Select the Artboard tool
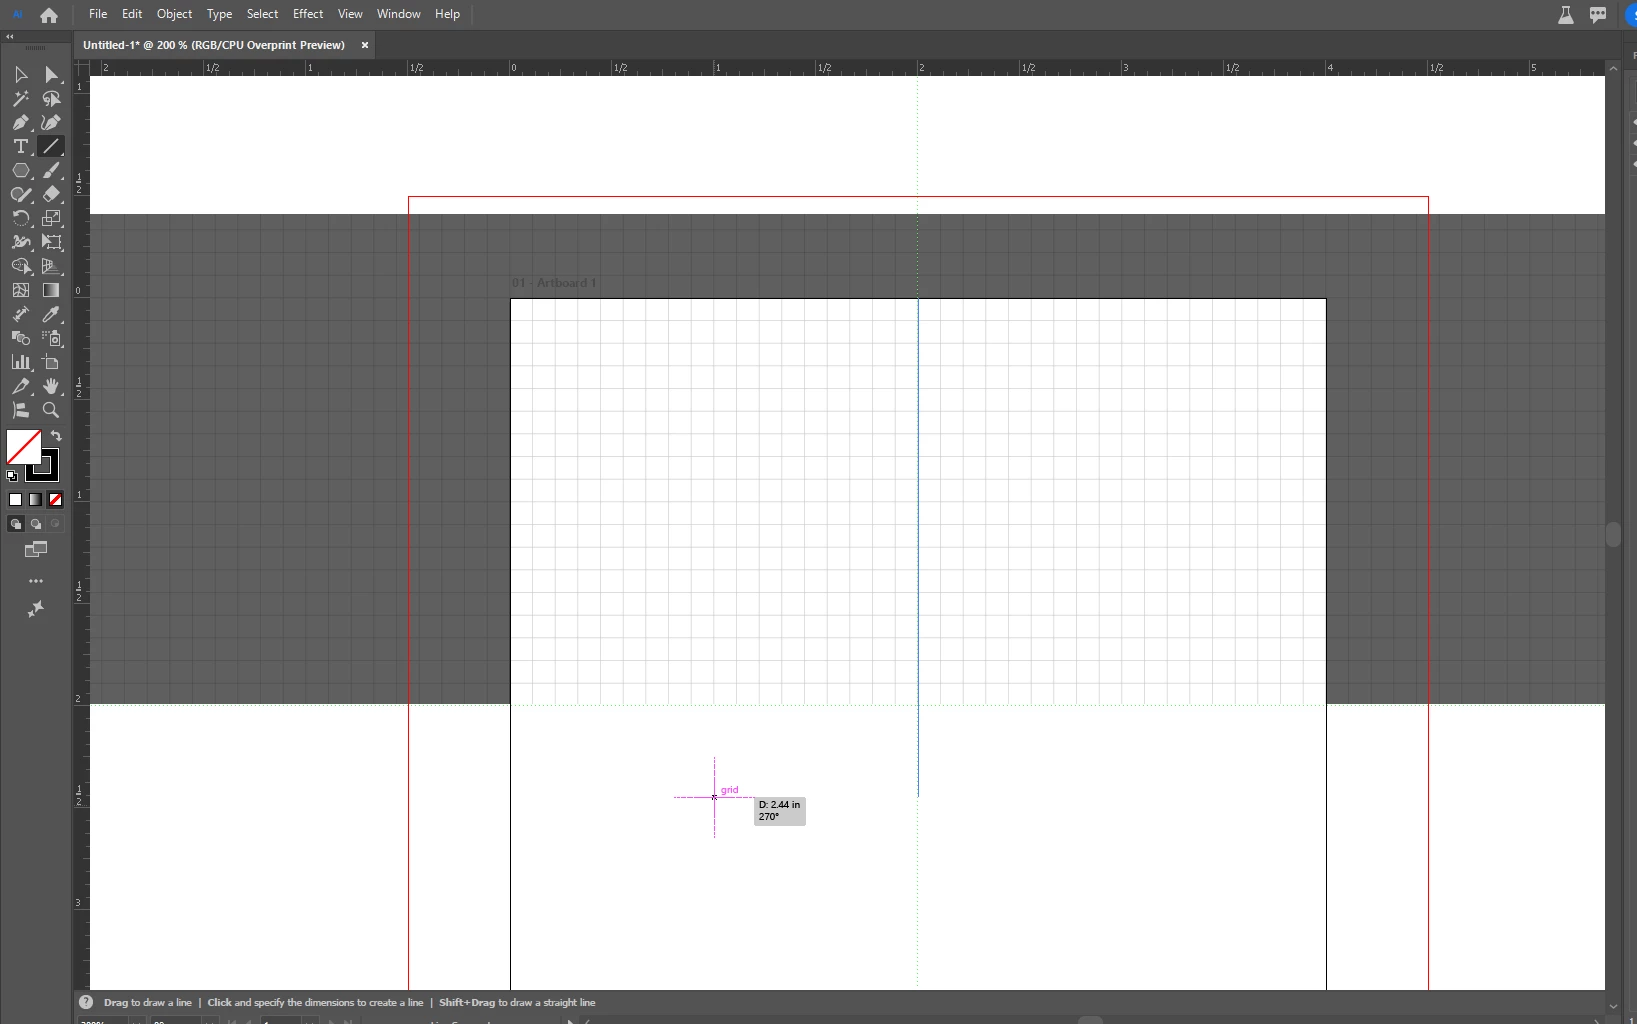 pyautogui.click(x=51, y=363)
